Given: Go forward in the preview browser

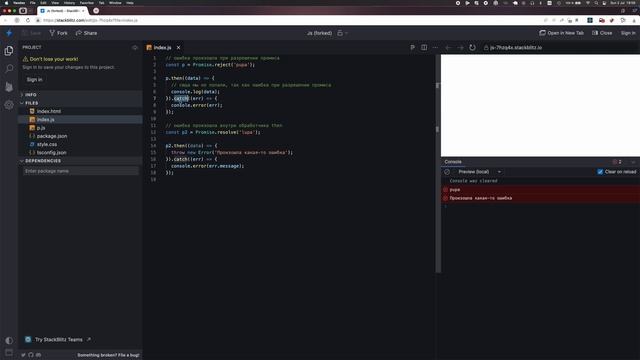Looking at the screenshot, I should [x=460, y=48].
